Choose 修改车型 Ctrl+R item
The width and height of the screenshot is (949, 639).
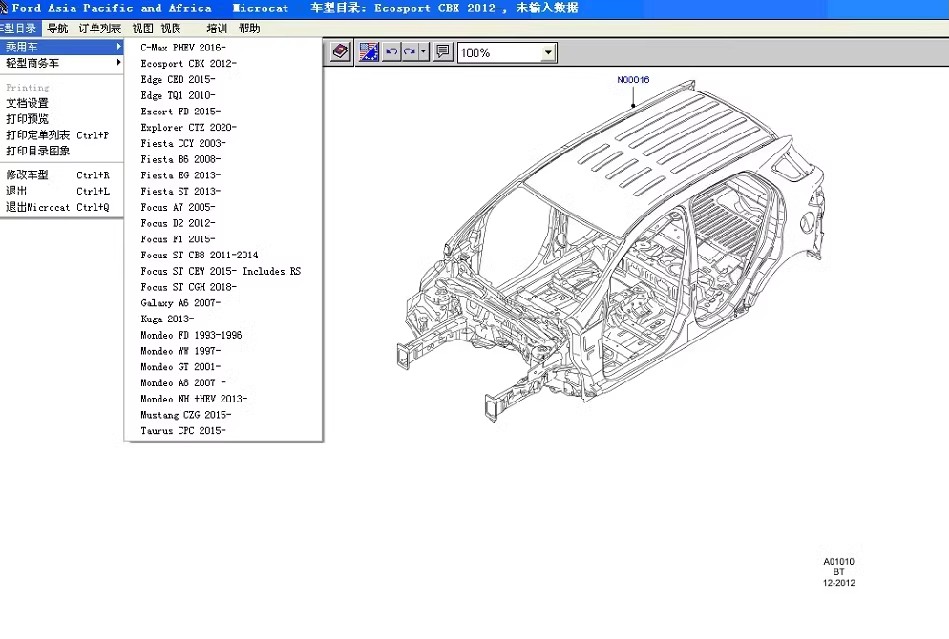(x=62, y=175)
